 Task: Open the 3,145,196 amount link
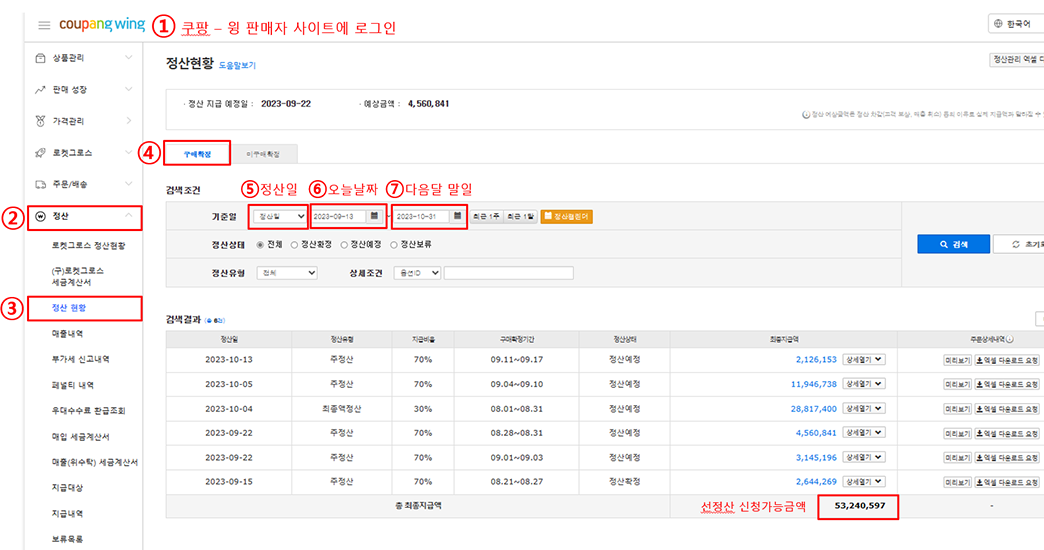click(x=816, y=457)
